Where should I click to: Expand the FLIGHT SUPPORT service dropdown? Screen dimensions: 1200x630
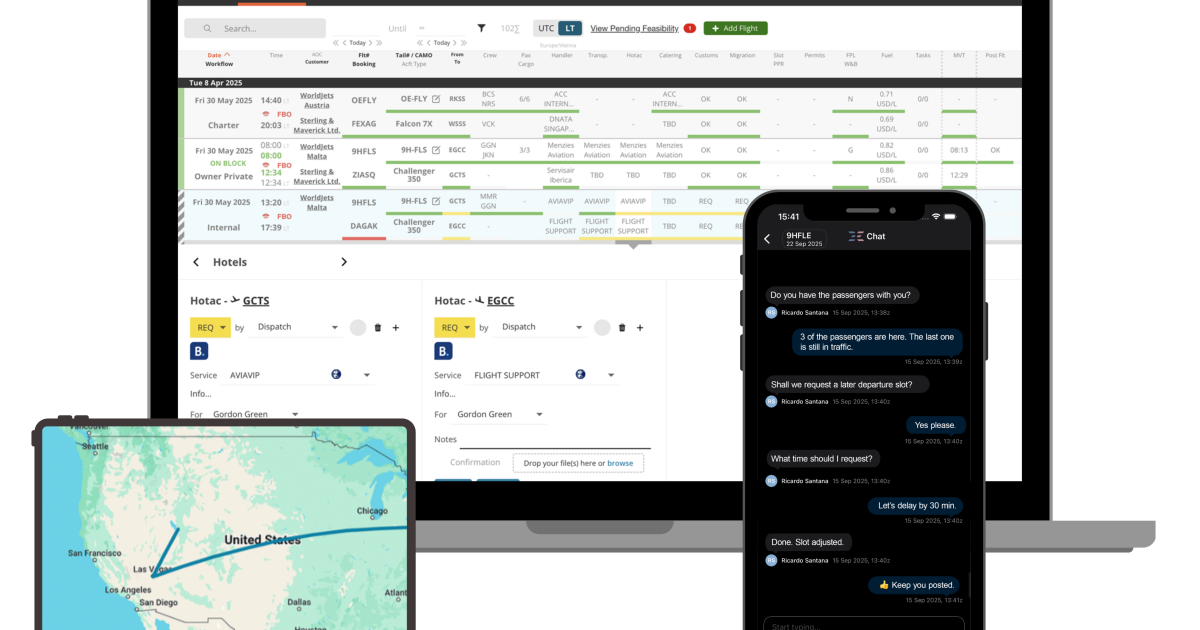[x=611, y=374]
